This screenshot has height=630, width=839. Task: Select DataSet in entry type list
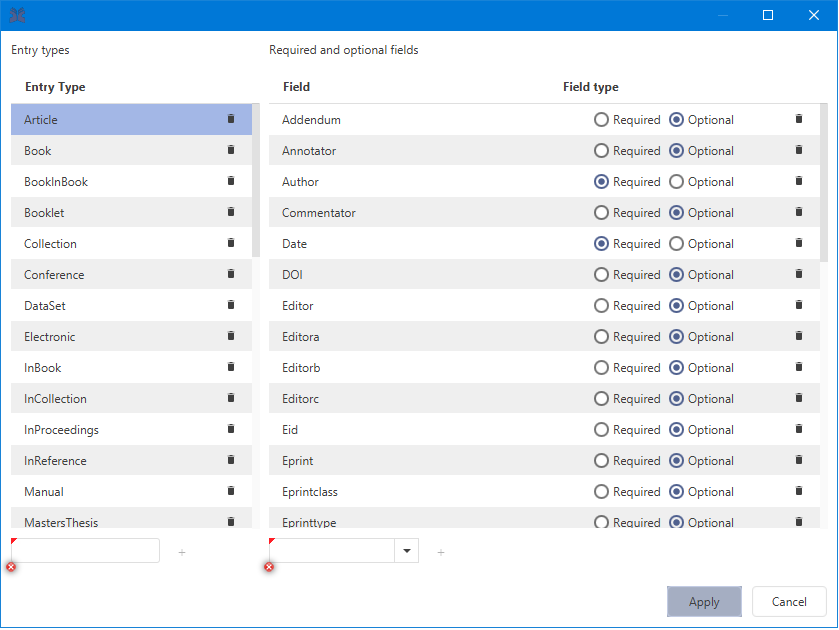pyautogui.click(x=45, y=306)
